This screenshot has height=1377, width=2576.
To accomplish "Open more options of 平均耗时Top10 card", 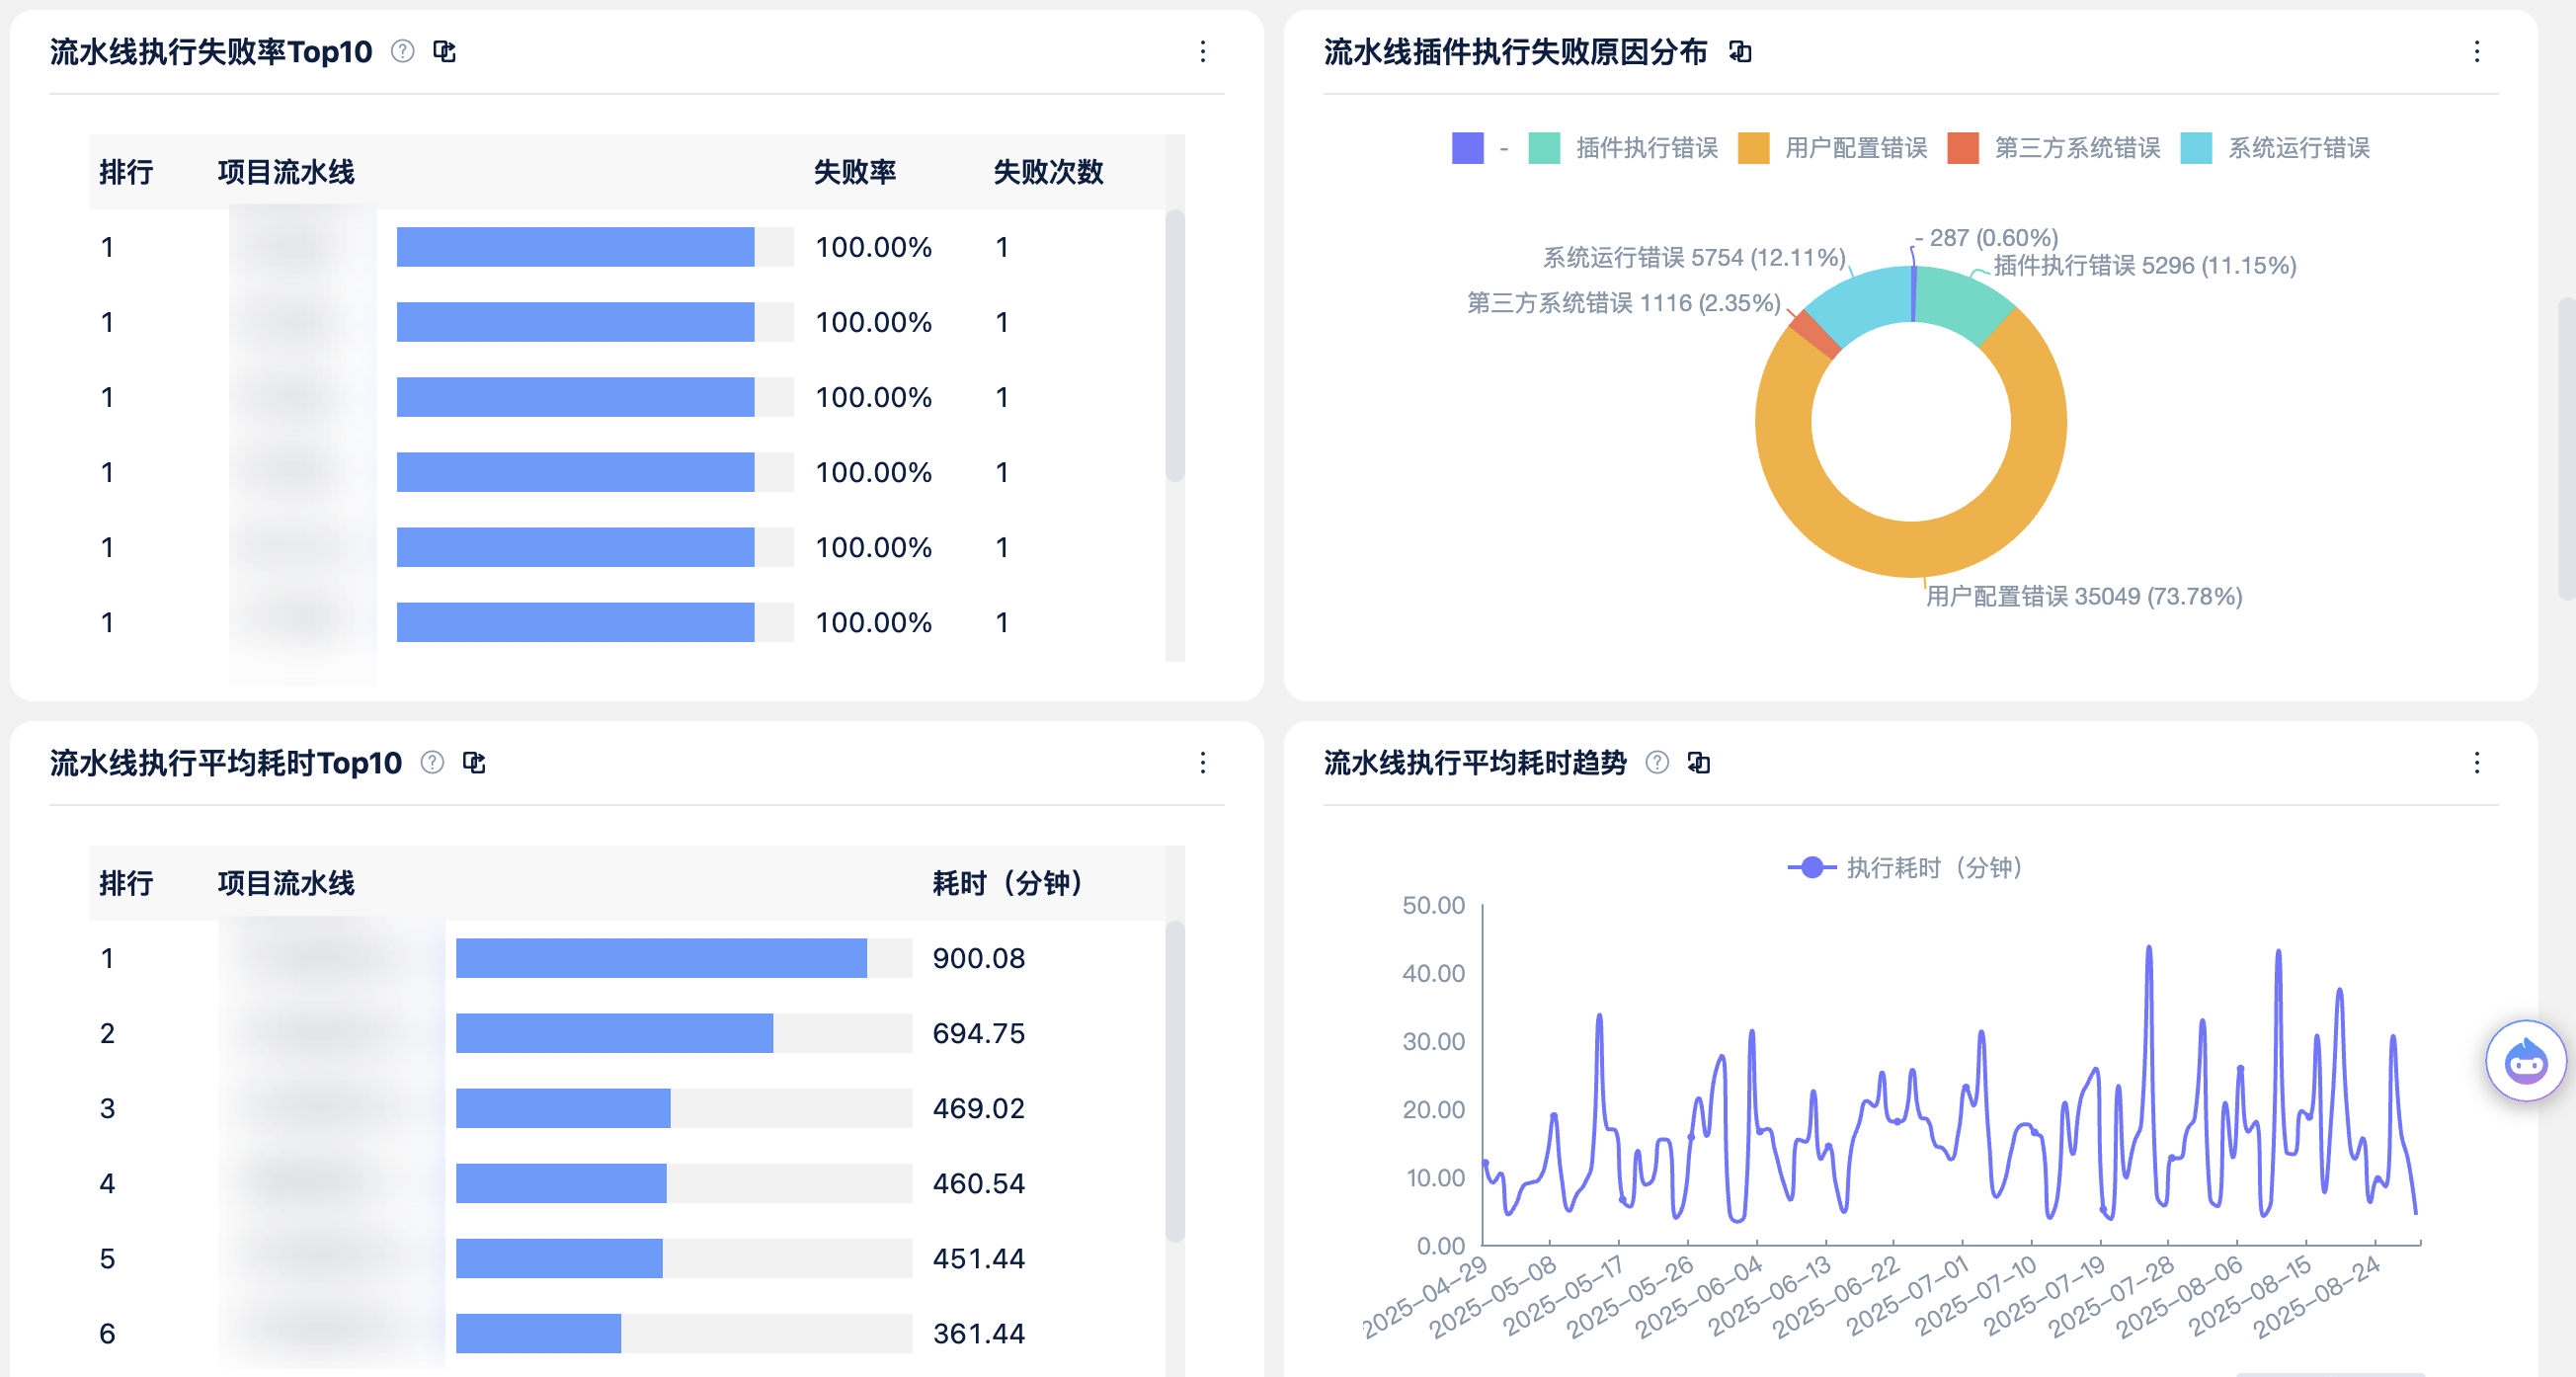I will (x=1202, y=763).
